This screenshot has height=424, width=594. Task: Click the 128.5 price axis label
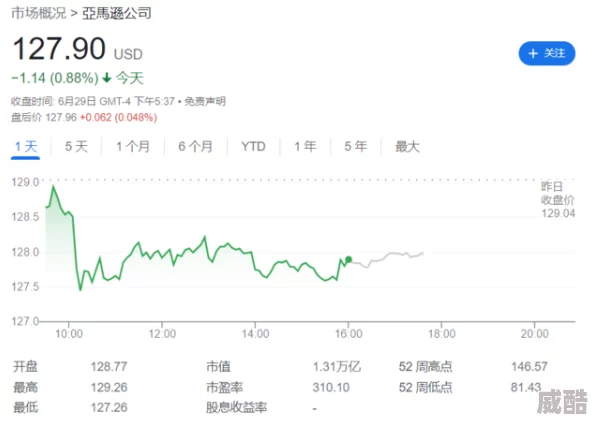pos(25,217)
